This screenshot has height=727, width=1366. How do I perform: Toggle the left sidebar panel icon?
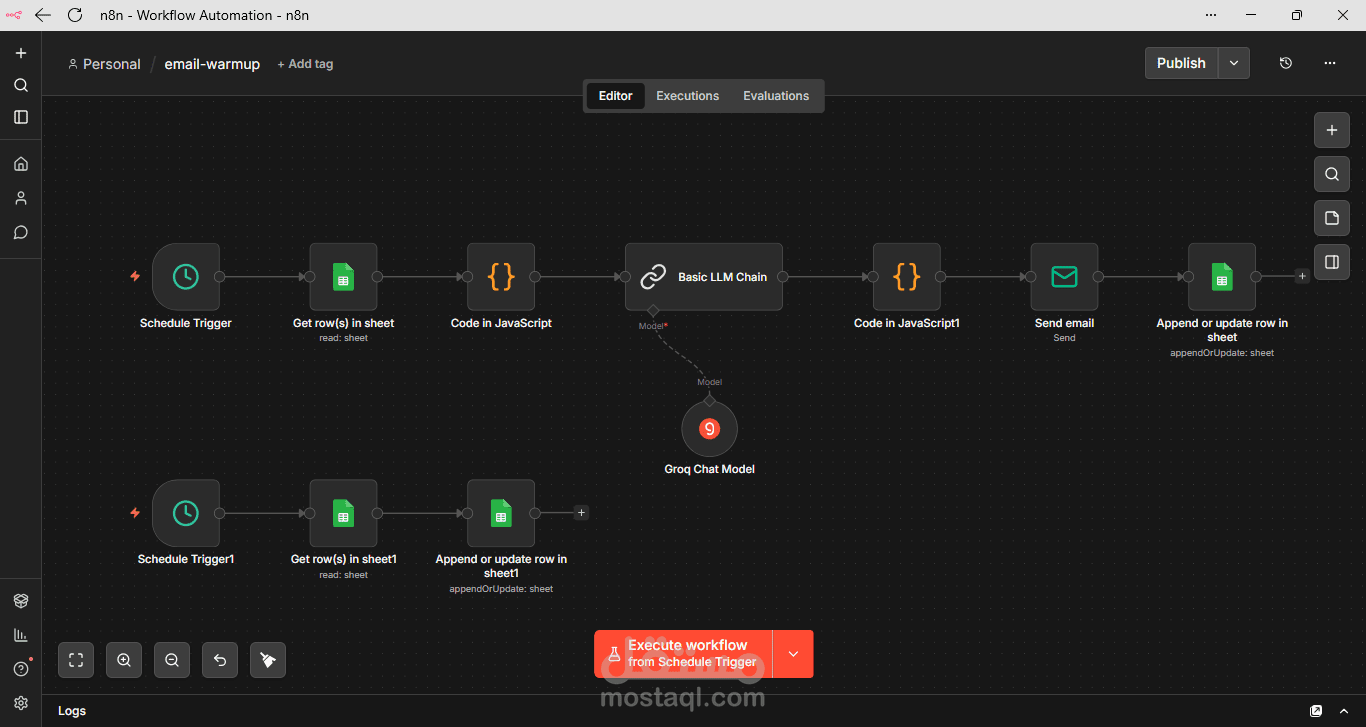point(21,117)
